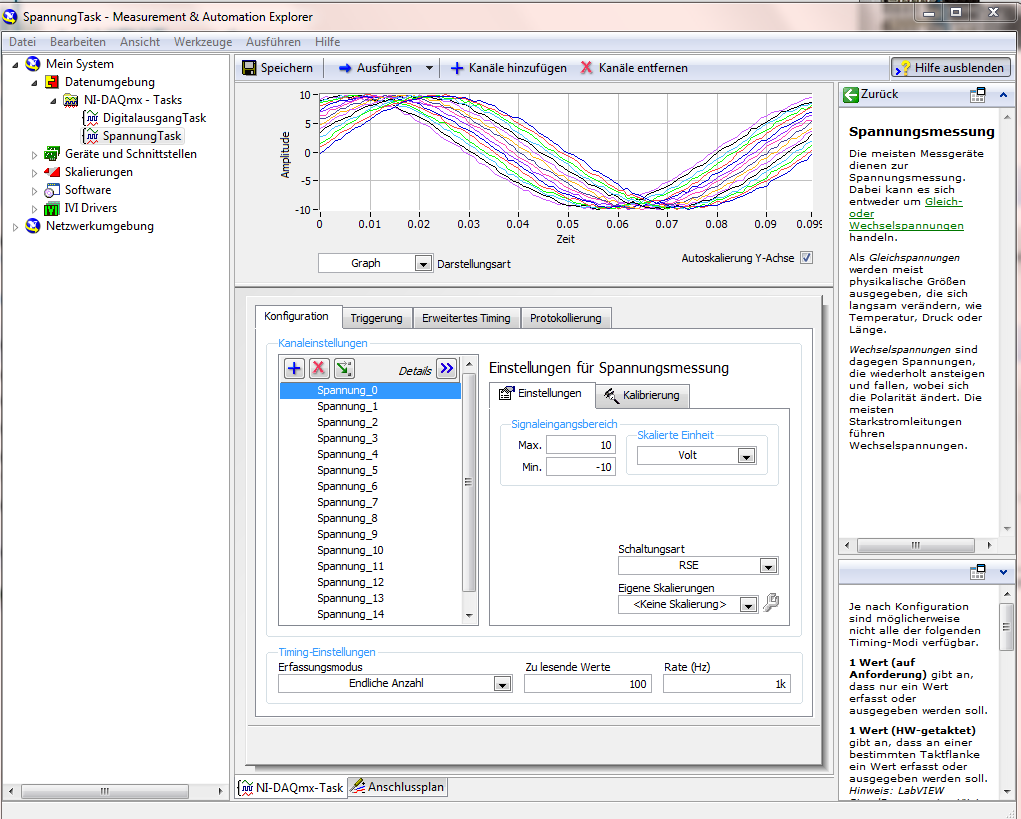This screenshot has height=819, width=1021.
Task: Open the Erfassungsmodus dropdown
Action: pos(502,684)
